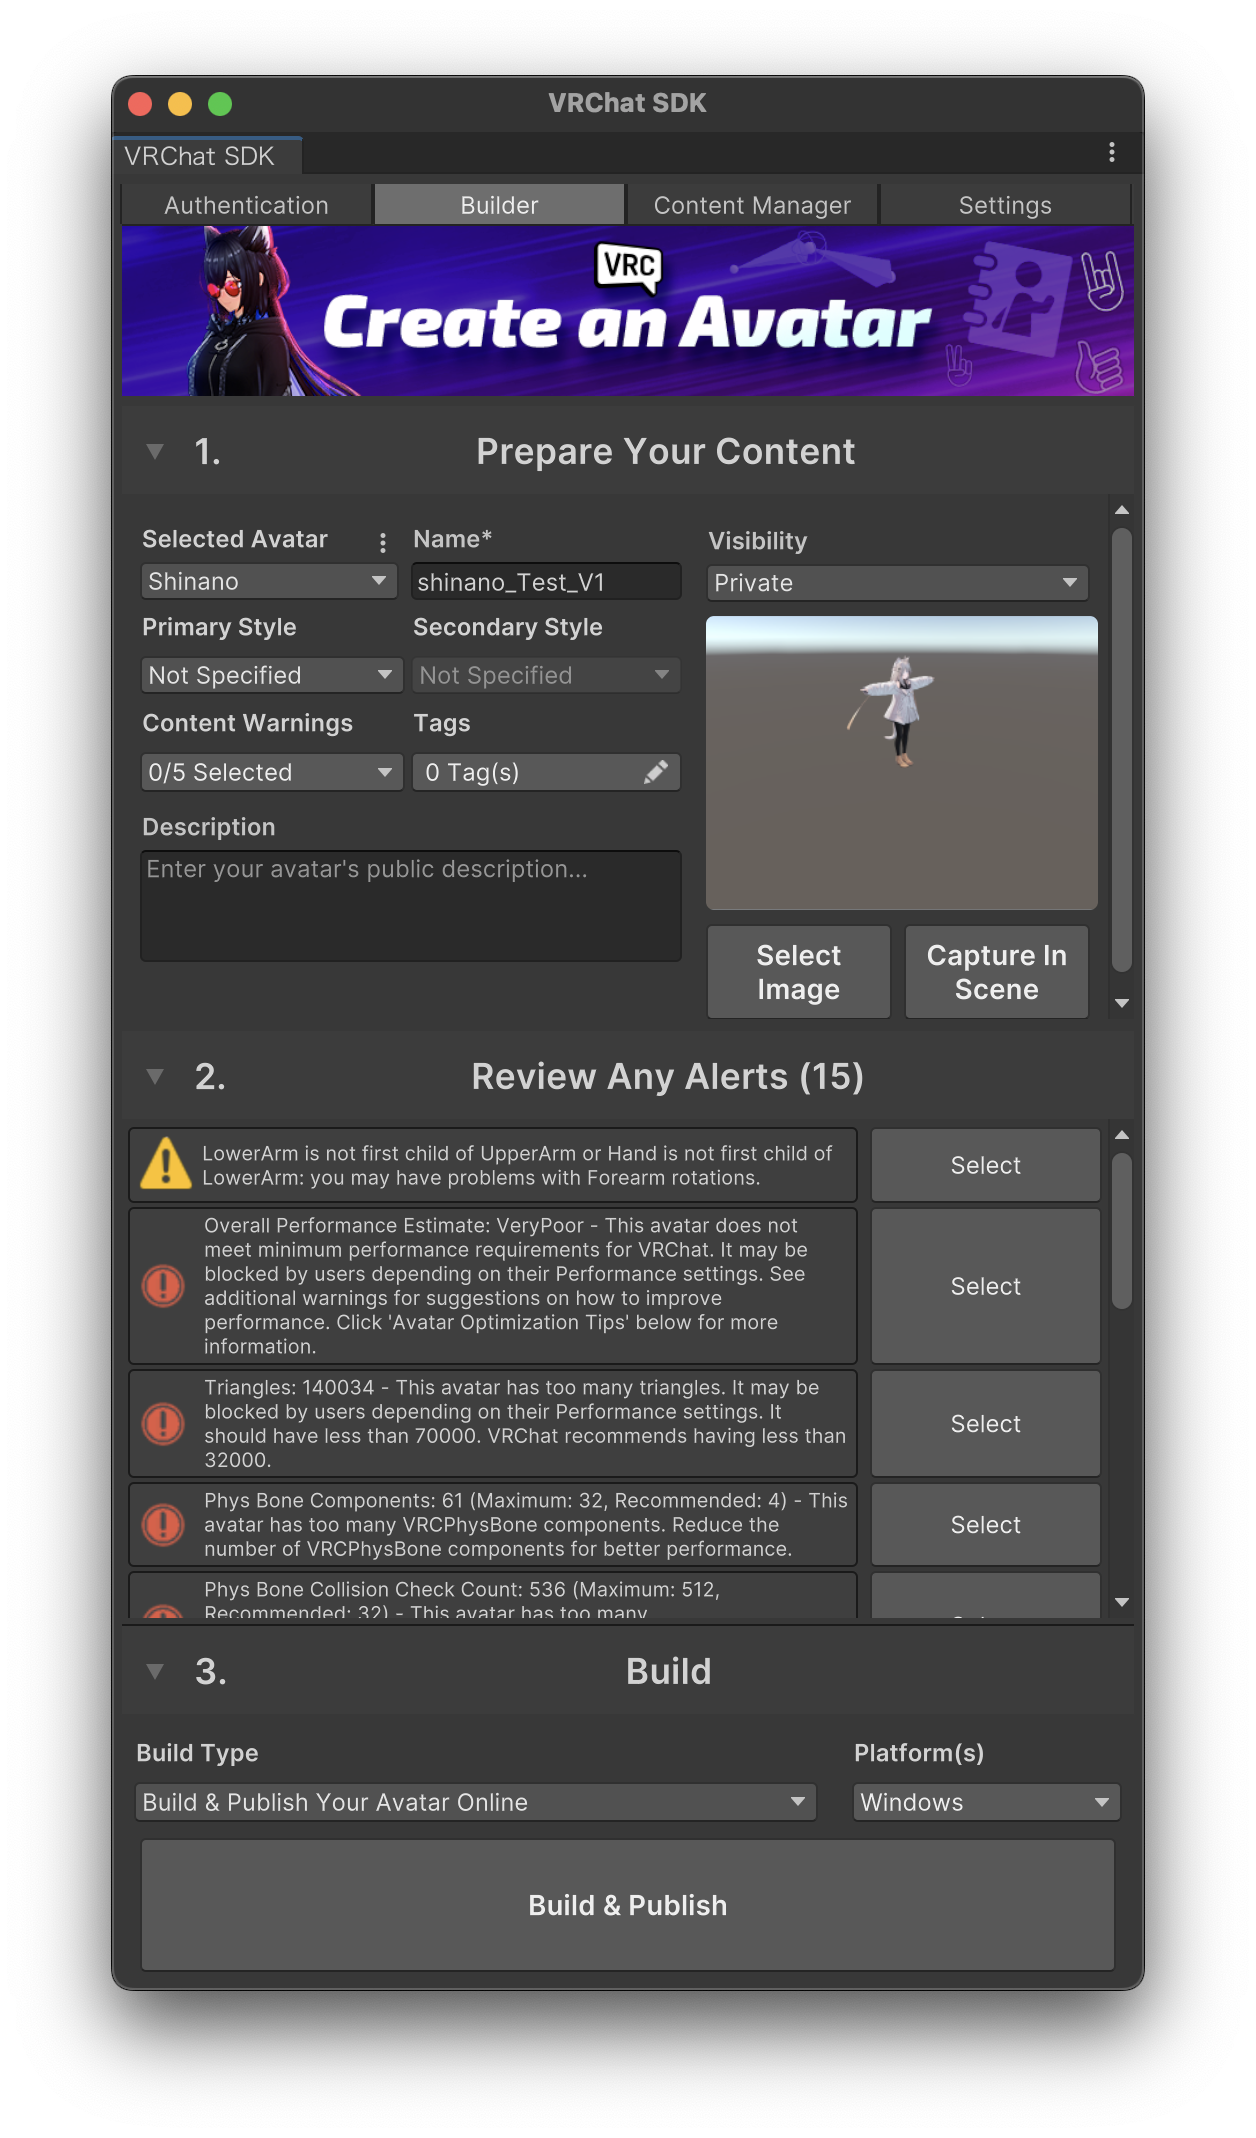Screen dimensions: 1256x2138
Task: Switch to the Content Manager tab
Action: [x=752, y=205]
